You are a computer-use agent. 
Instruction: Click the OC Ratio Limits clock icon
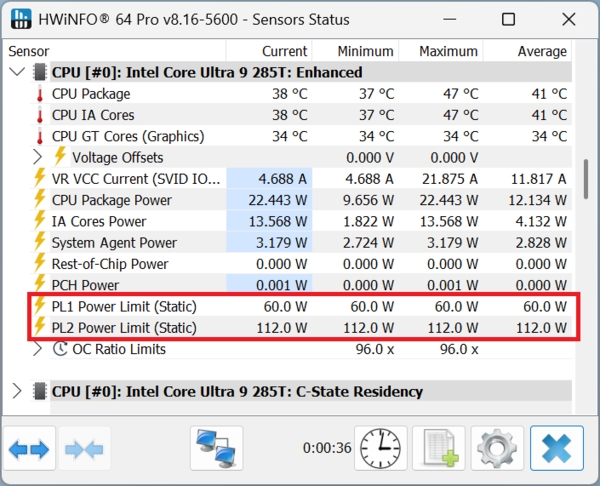coord(60,349)
